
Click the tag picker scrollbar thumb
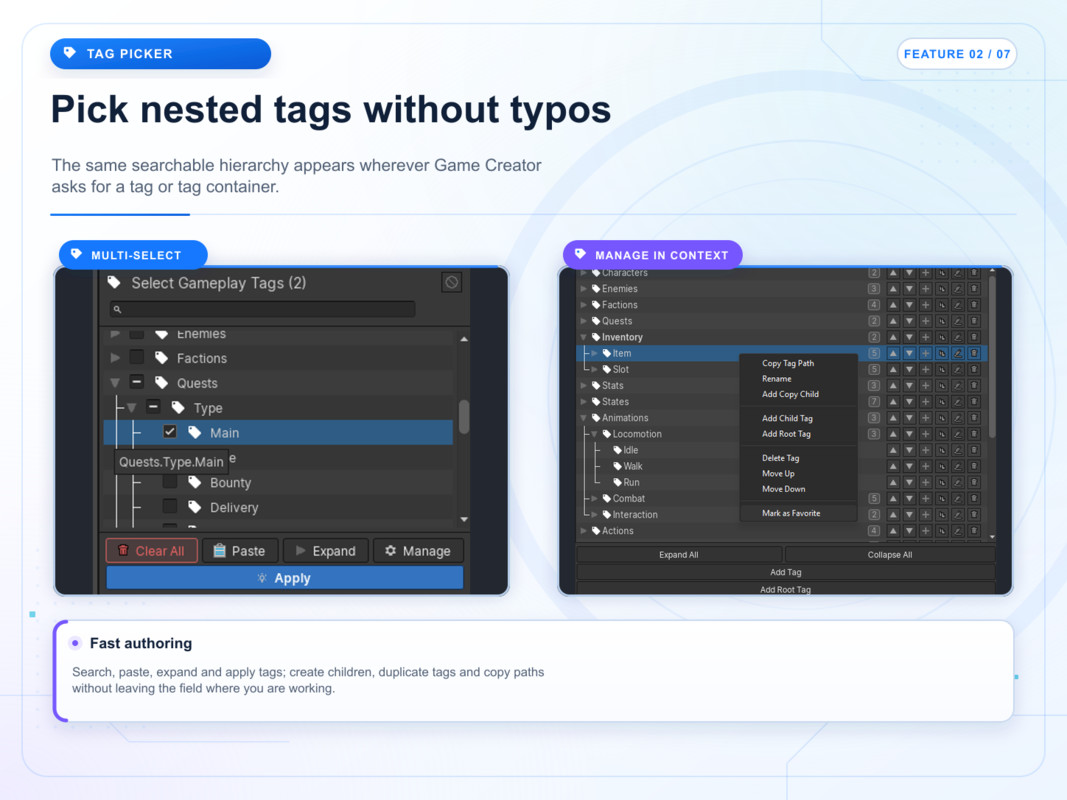(464, 416)
